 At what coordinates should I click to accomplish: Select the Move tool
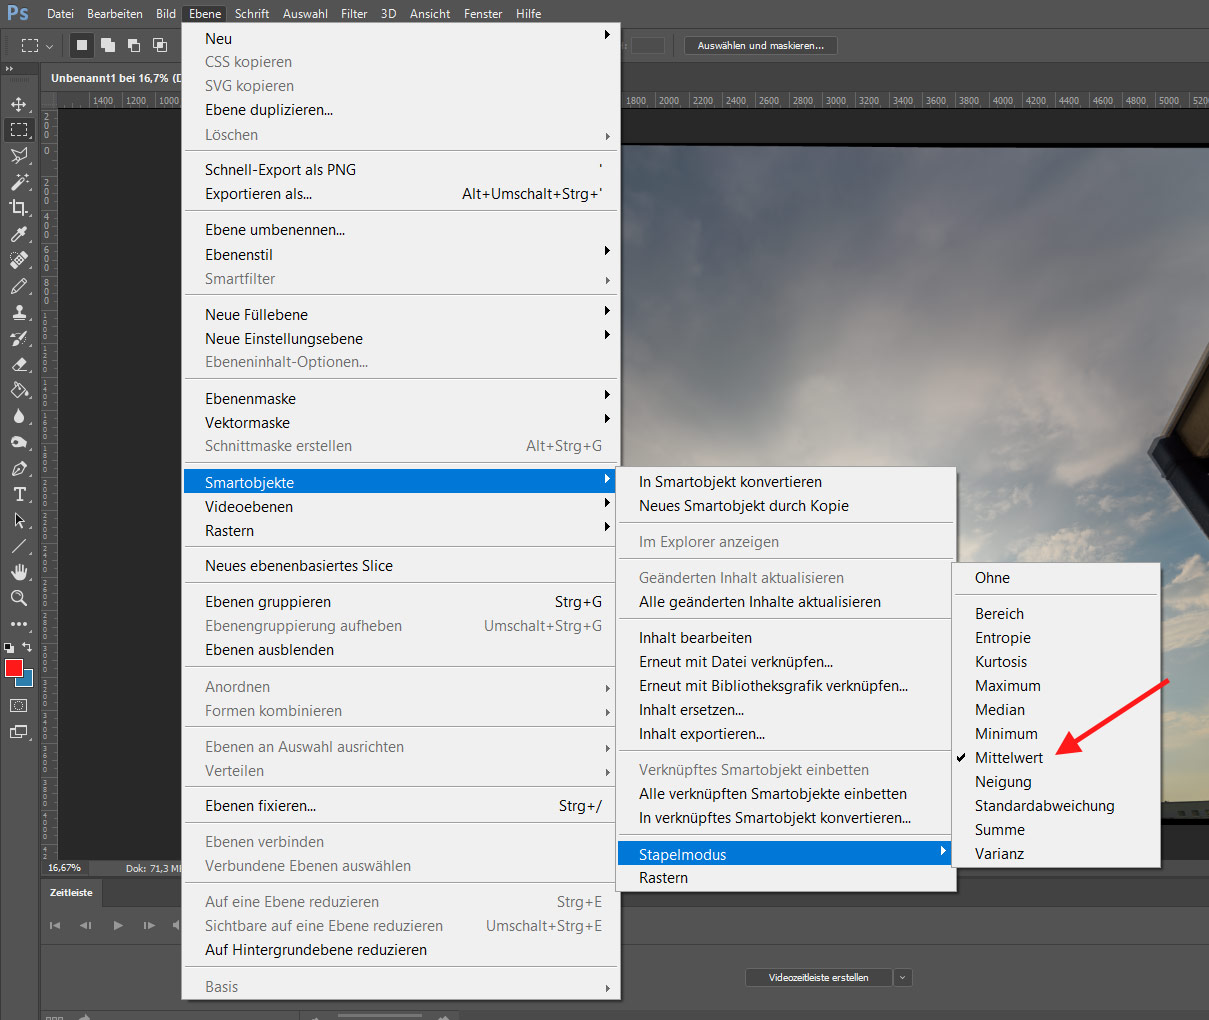(x=19, y=104)
